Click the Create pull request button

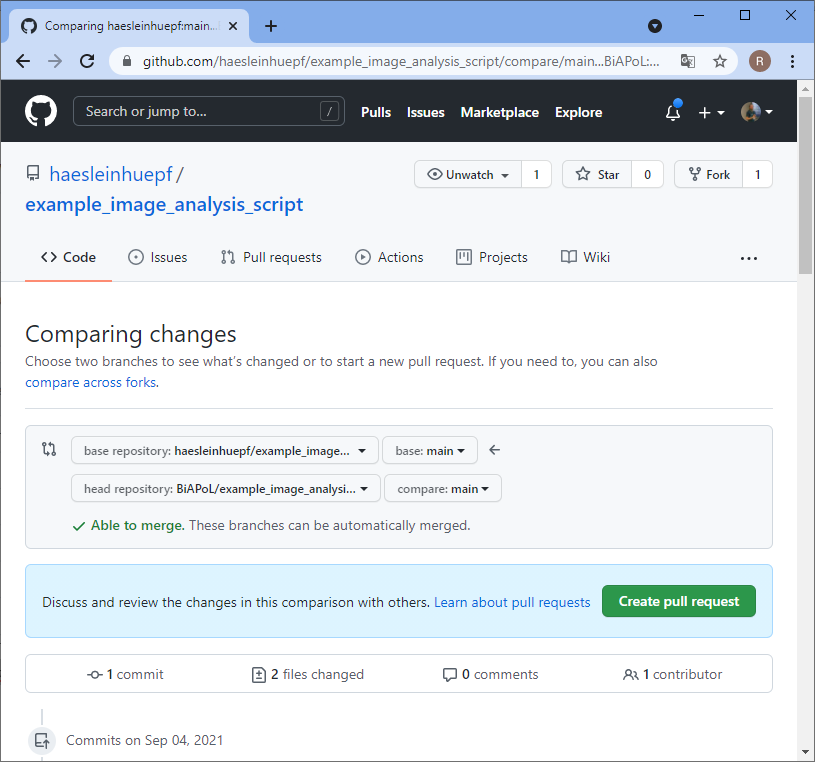[678, 601]
